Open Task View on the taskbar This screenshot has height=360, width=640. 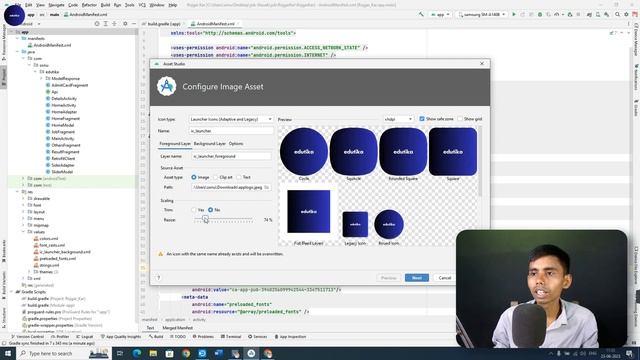tap(120, 353)
